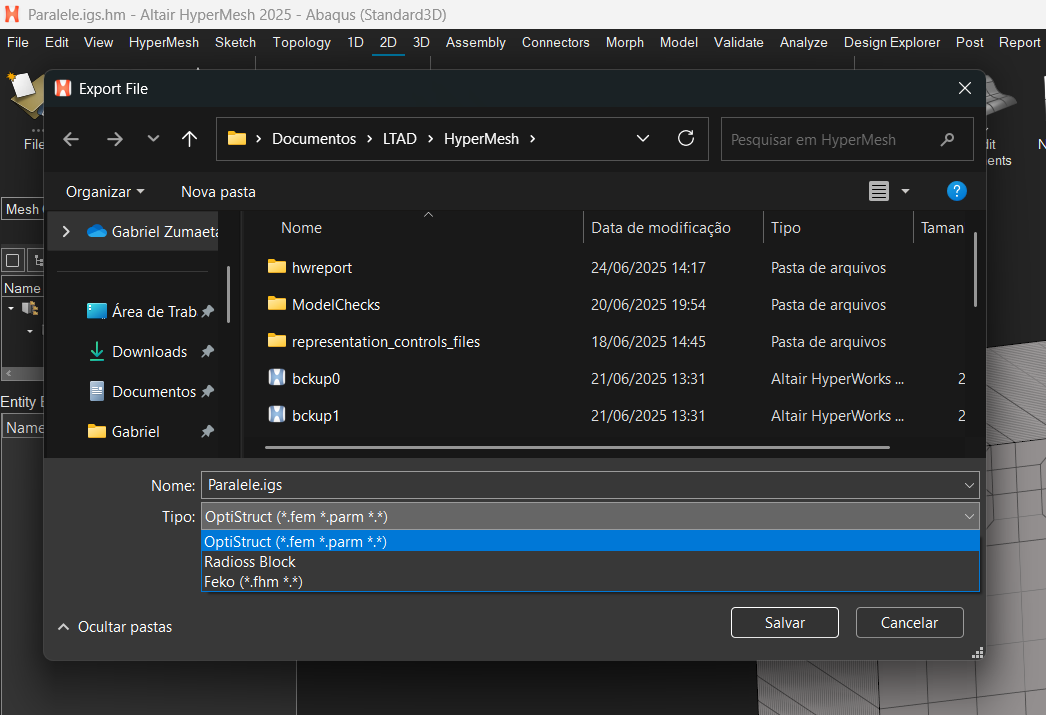
Task: Toggle the Tipo file type combo box
Action: [590, 517]
